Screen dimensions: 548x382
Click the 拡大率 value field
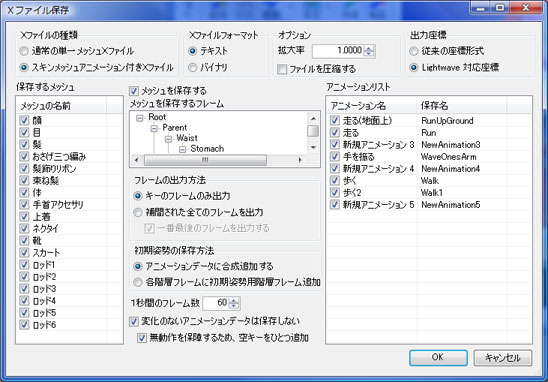click(x=338, y=51)
